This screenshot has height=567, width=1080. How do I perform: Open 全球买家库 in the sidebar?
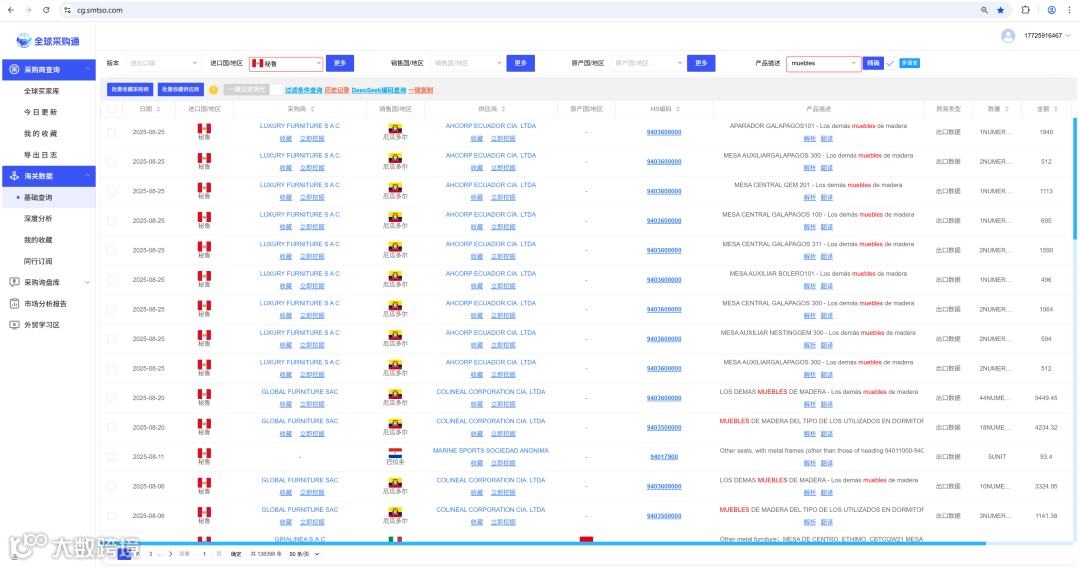(41, 91)
